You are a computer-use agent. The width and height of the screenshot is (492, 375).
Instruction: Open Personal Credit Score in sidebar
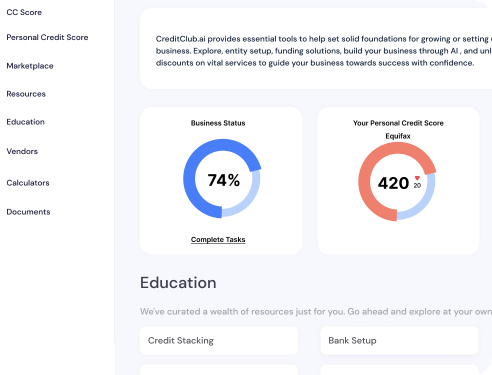(x=47, y=37)
